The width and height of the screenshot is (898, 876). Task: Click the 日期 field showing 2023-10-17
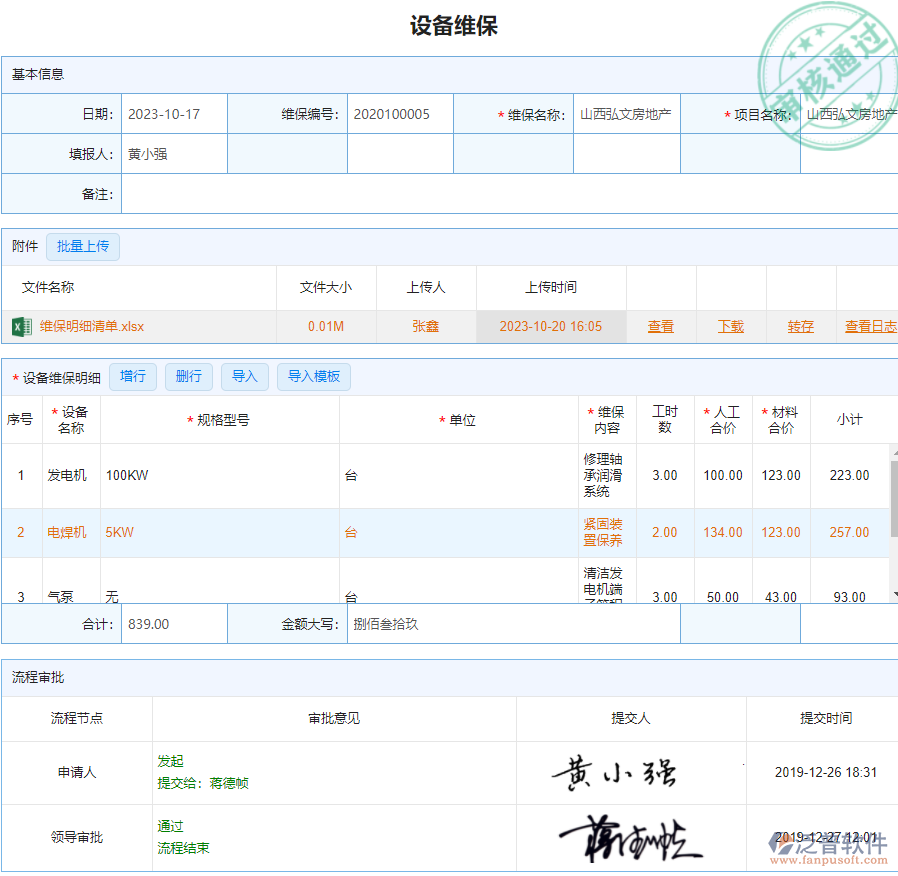pos(174,115)
